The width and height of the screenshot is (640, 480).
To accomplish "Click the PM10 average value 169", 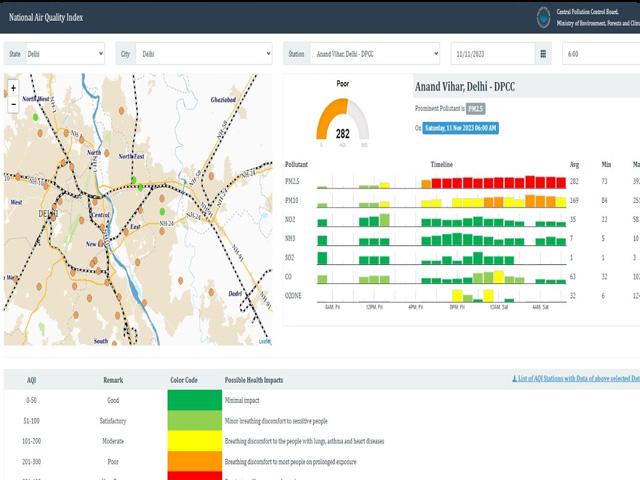I will (574, 200).
